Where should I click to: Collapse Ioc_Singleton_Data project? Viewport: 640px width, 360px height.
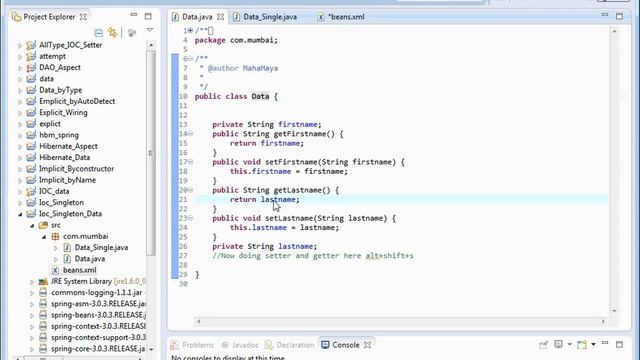tap(20, 214)
